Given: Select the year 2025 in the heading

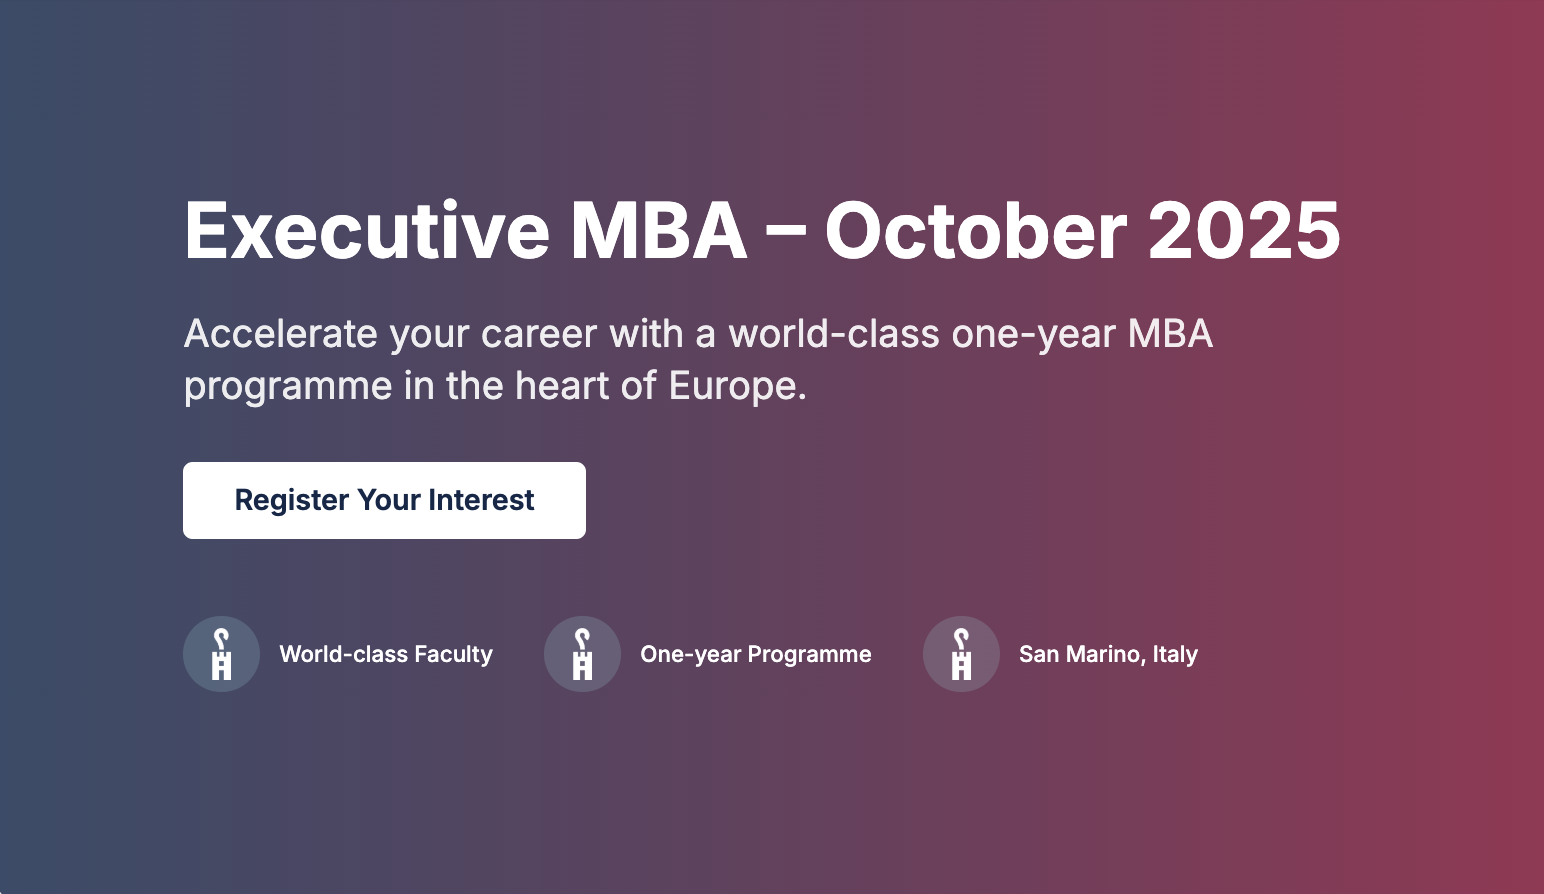Looking at the screenshot, I should [1244, 231].
